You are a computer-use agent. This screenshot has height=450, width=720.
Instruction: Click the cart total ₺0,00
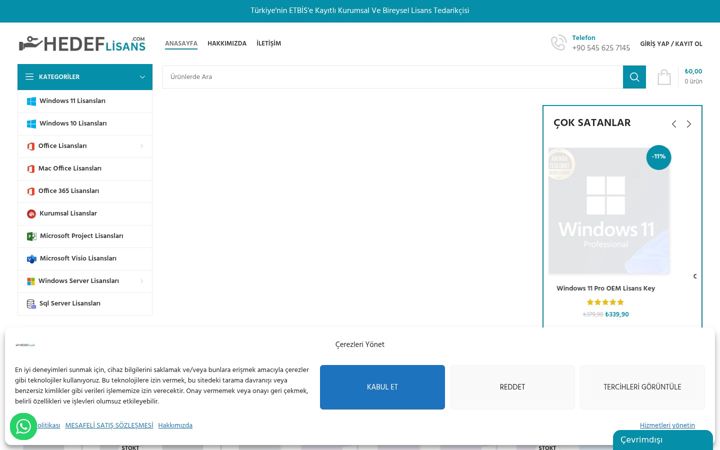click(x=693, y=72)
